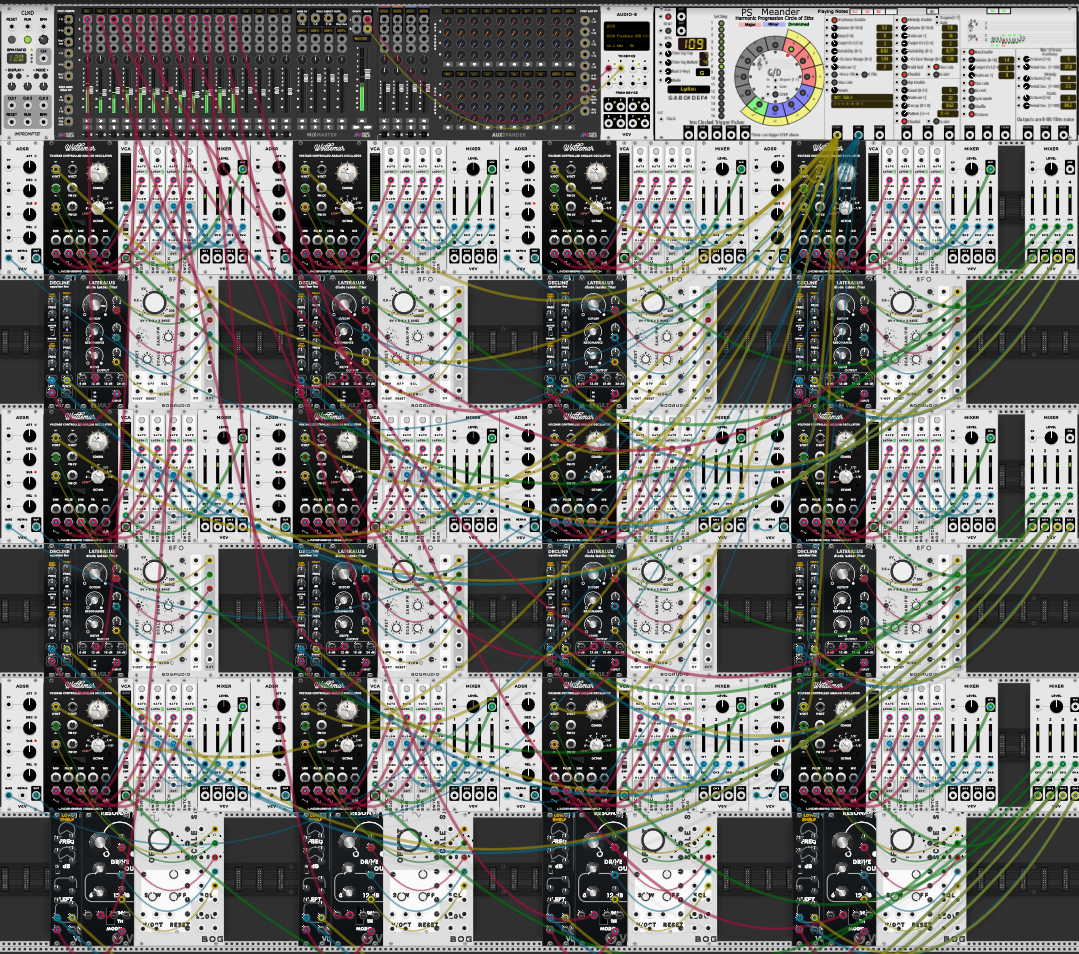Click V/OCT input on top-left Woldemar oscillator

pyautogui.click(x=56, y=169)
